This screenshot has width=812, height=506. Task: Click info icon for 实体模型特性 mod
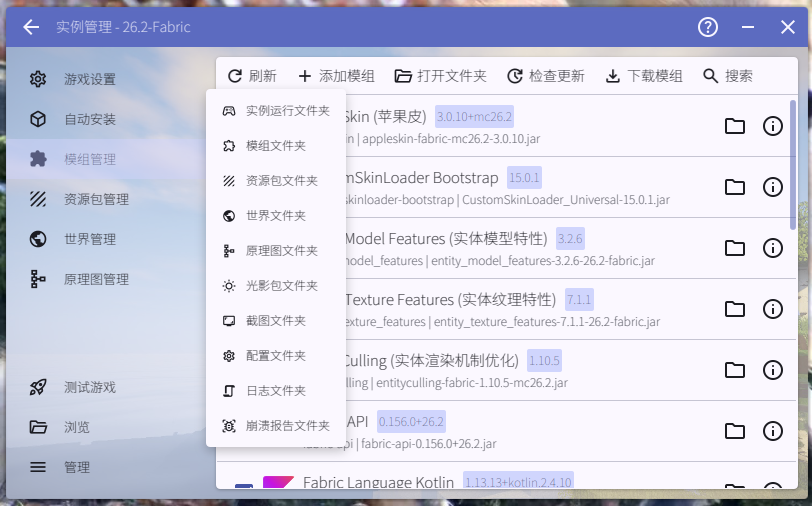[x=773, y=248]
